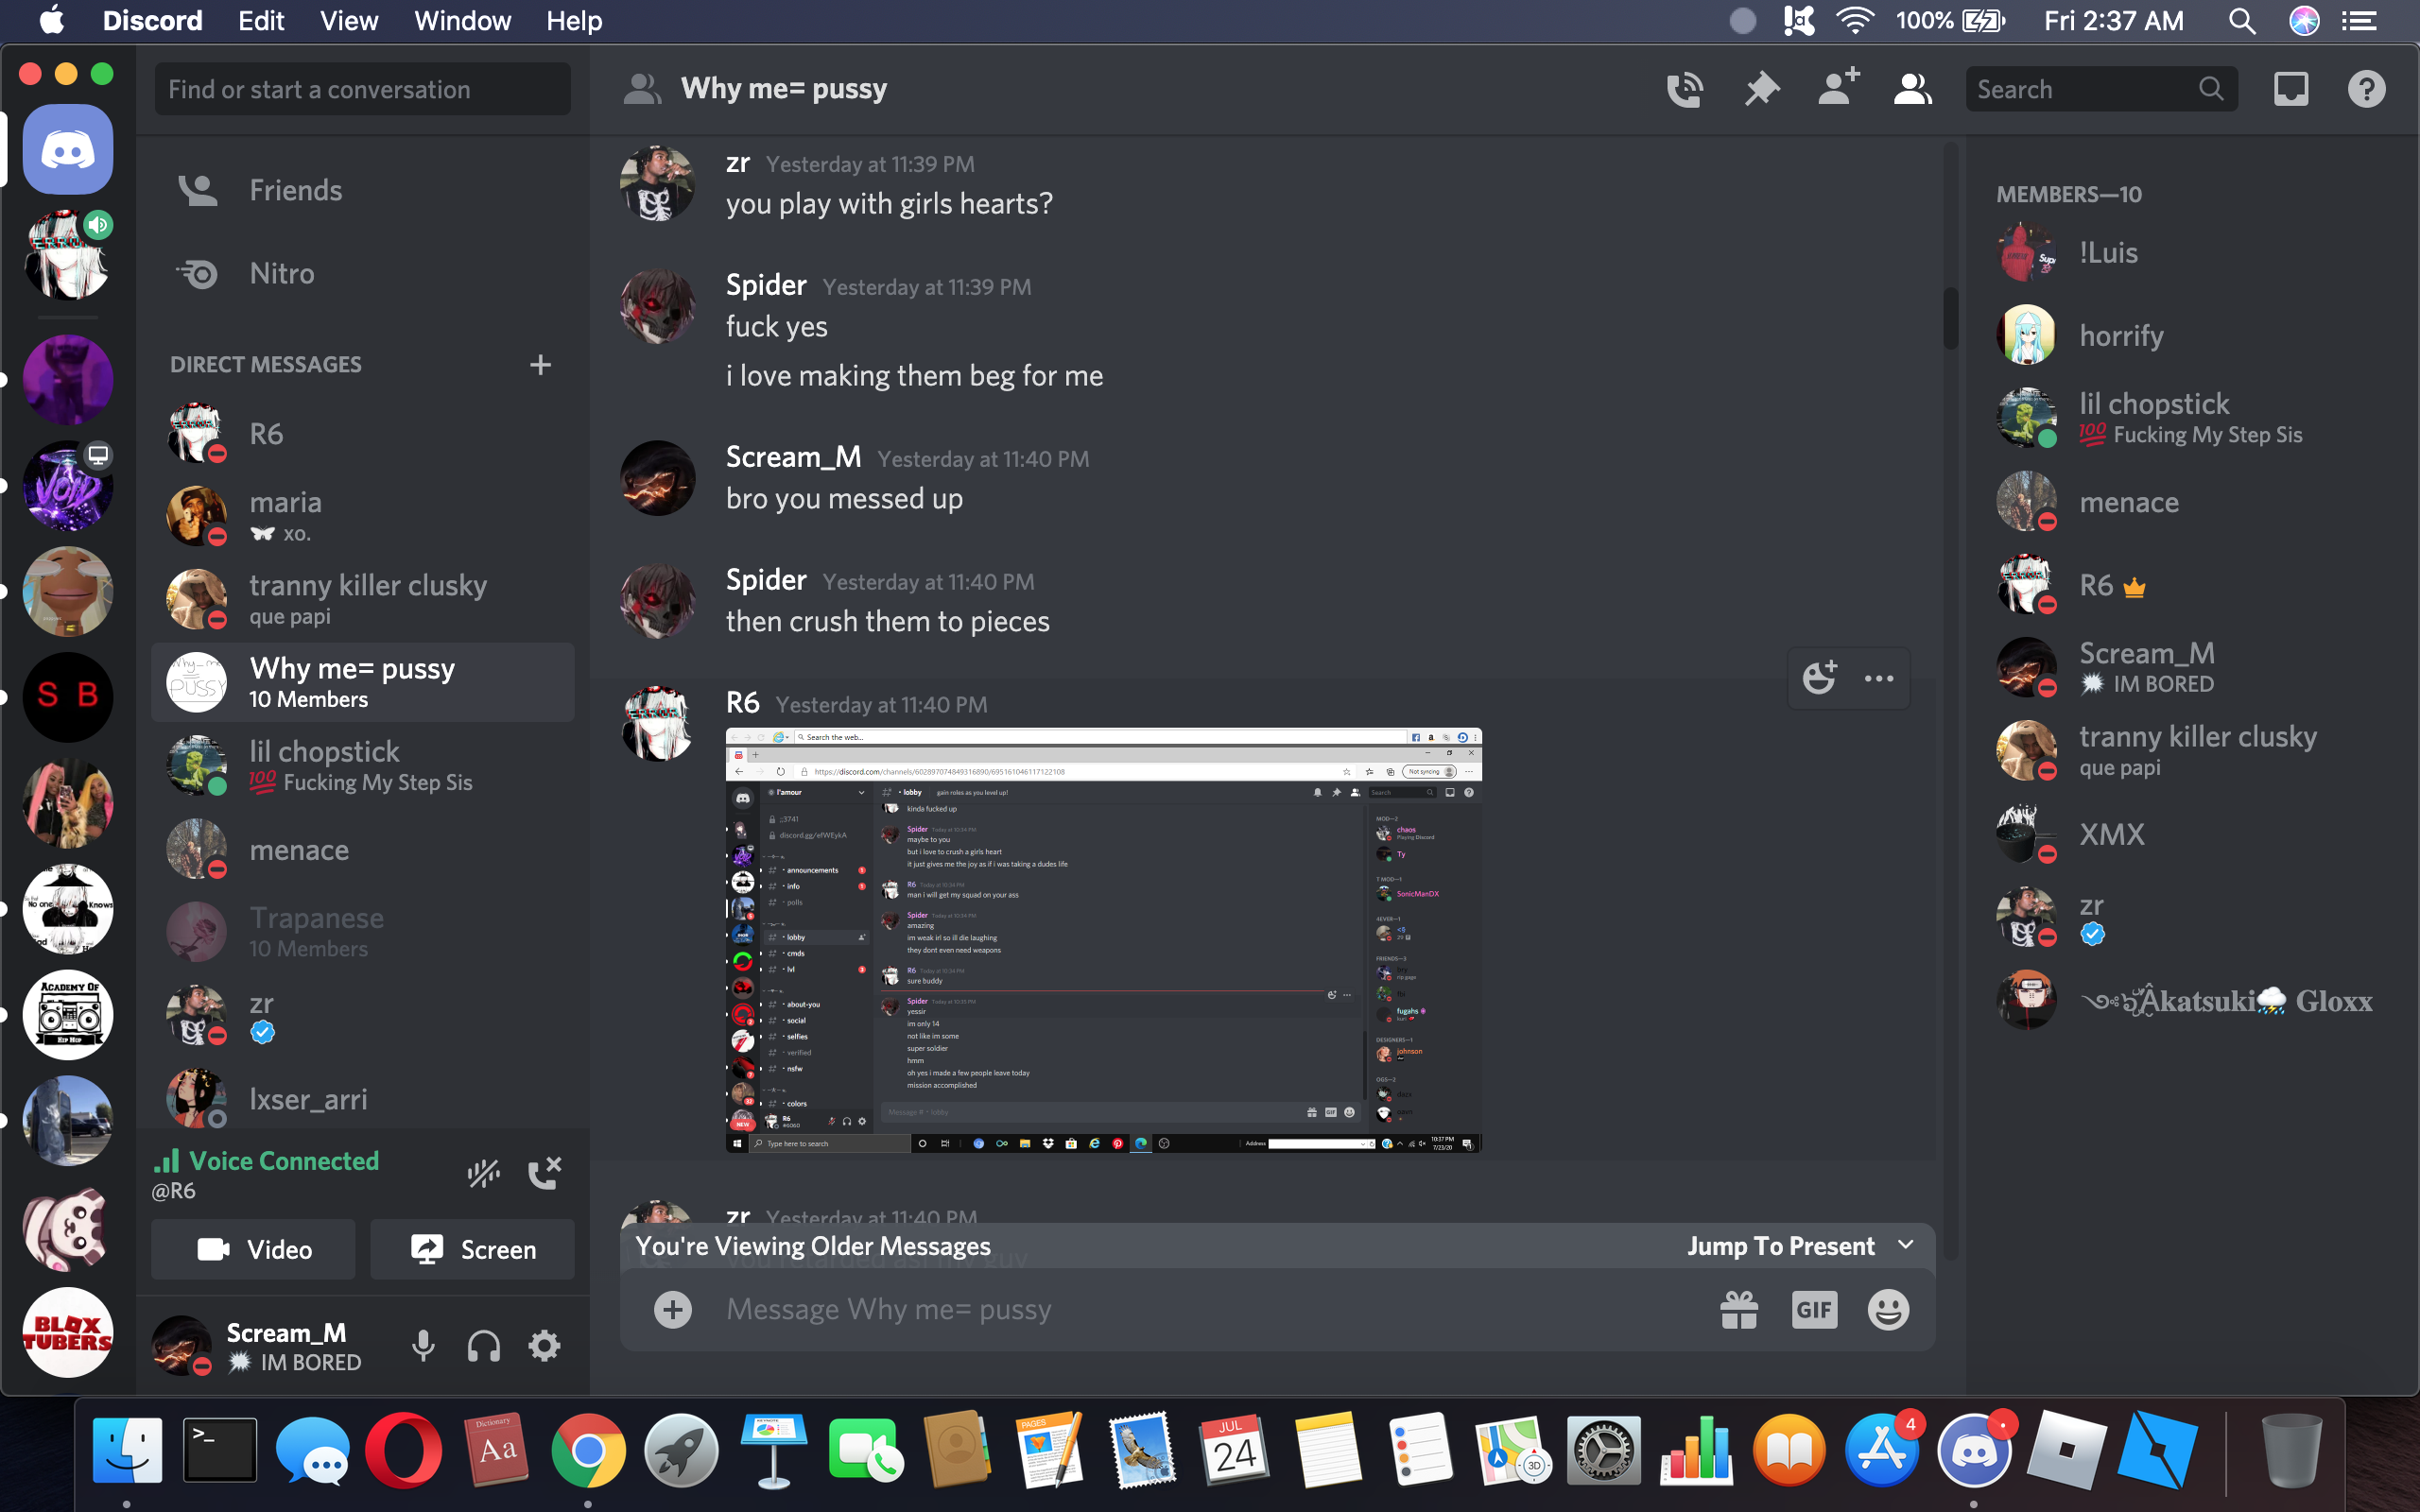
Task: Select the add reaction emoji icon
Action: [1819, 678]
